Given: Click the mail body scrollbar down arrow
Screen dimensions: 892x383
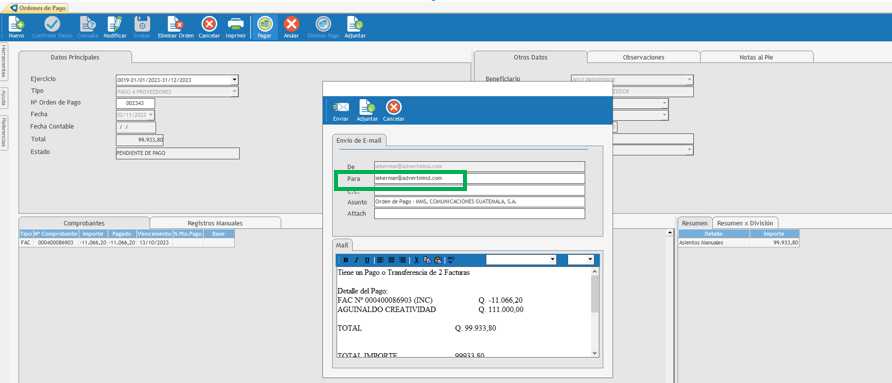Looking at the screenshot, I should (x=595, y=353).
